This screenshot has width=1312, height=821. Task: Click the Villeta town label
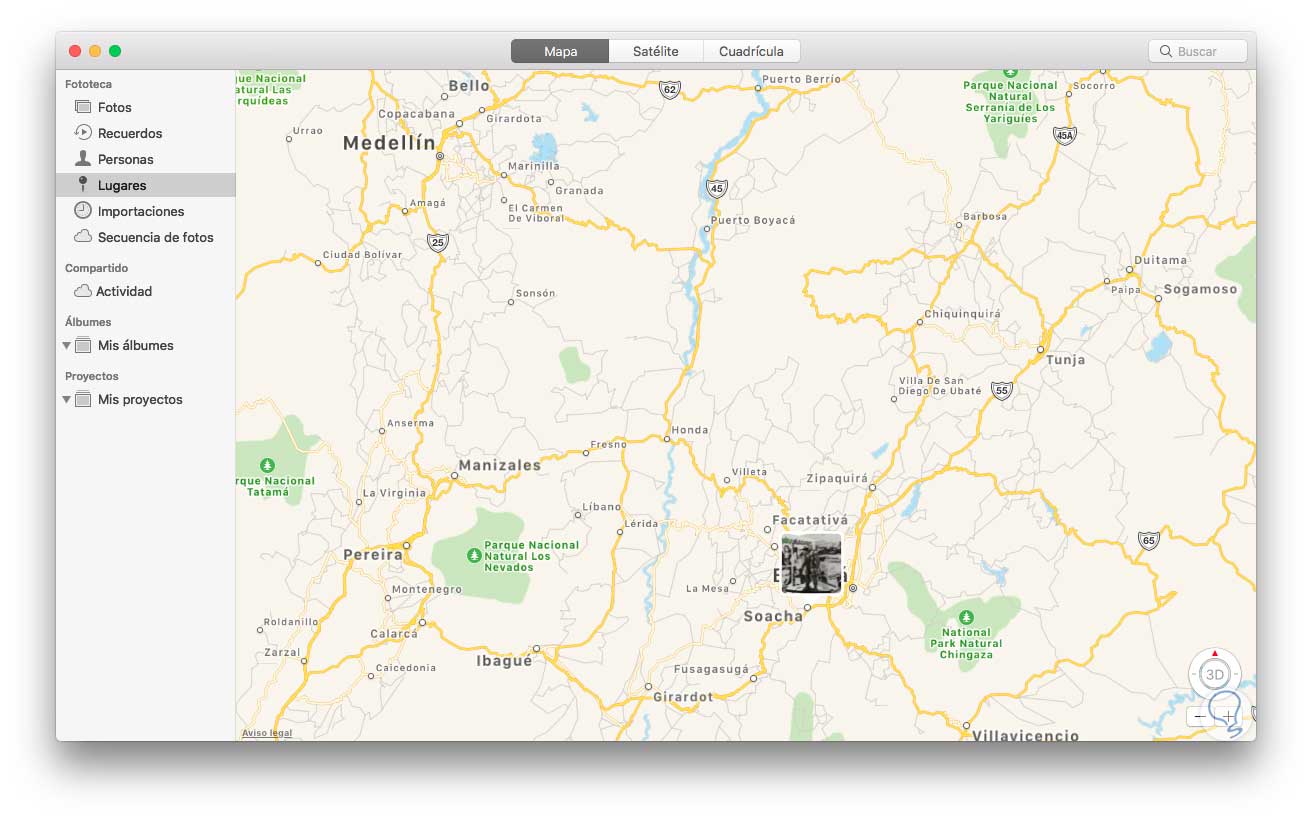click(749, 472)
